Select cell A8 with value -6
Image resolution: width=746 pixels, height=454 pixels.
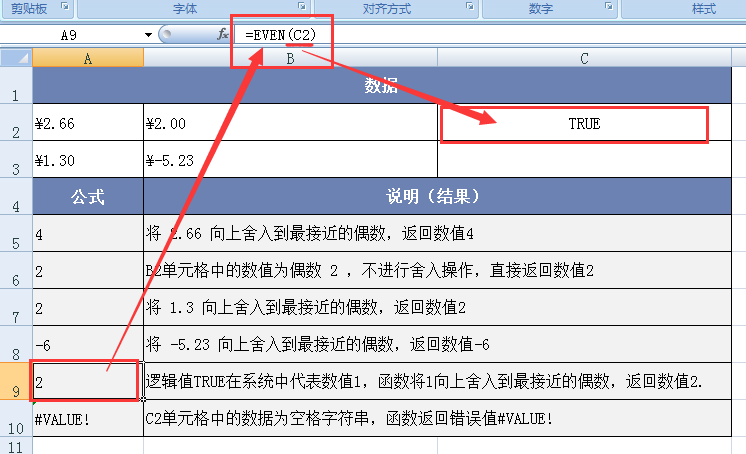(88, 345)
